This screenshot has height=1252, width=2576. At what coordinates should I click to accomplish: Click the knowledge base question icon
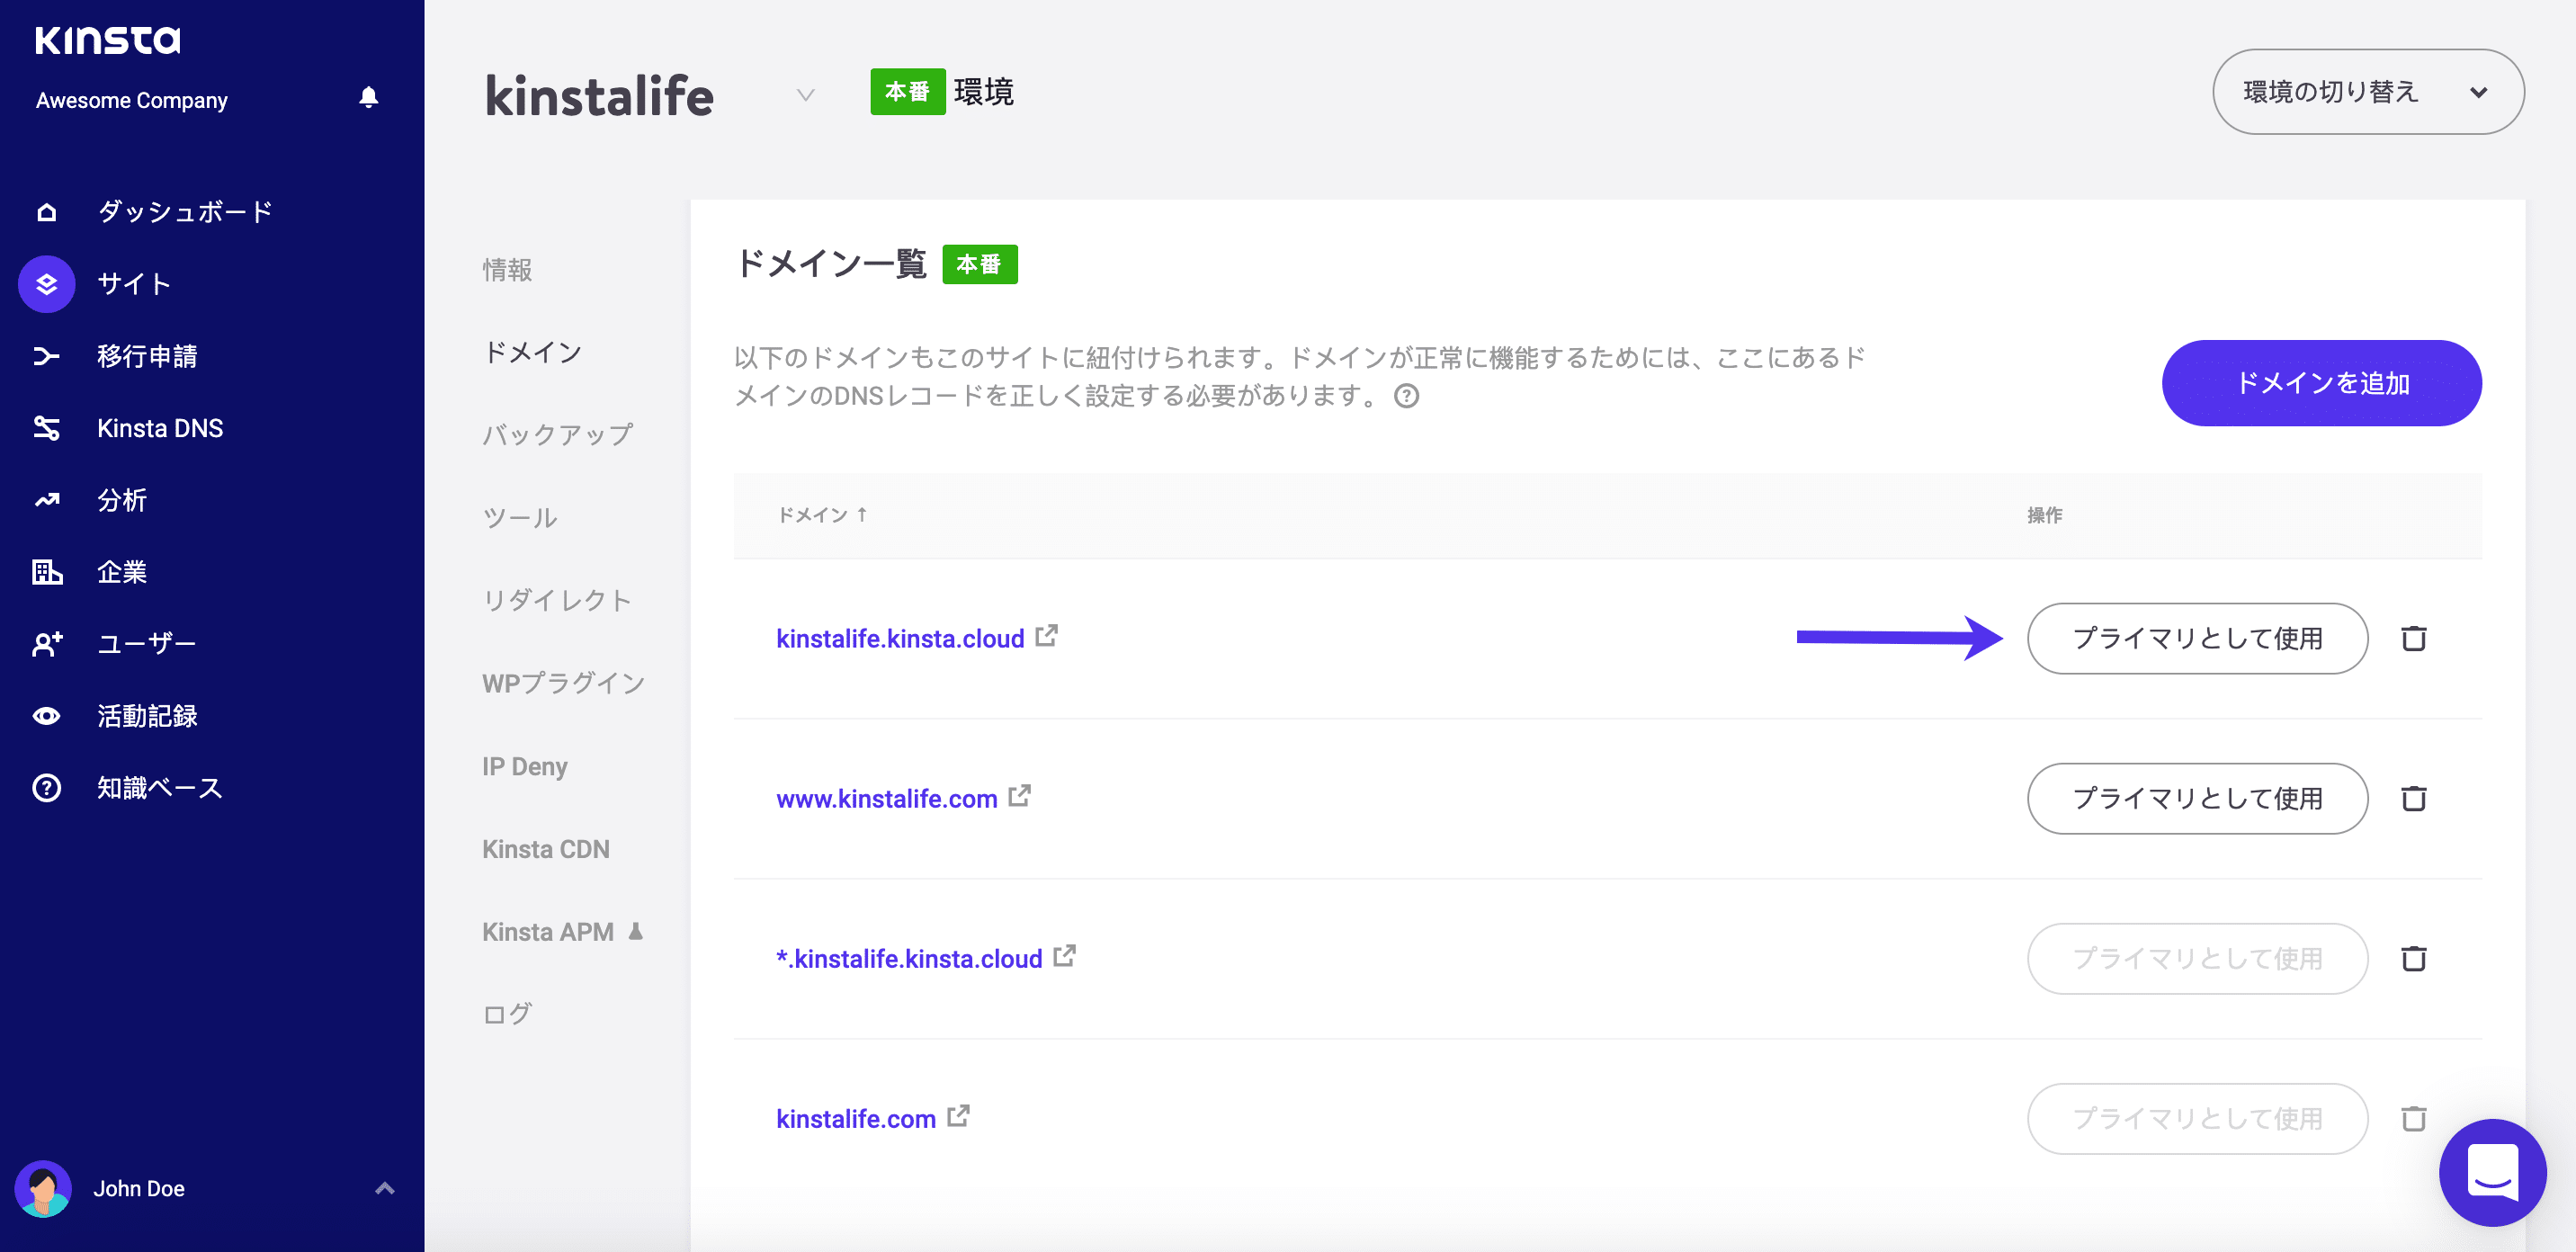click(x=46, y=788)
